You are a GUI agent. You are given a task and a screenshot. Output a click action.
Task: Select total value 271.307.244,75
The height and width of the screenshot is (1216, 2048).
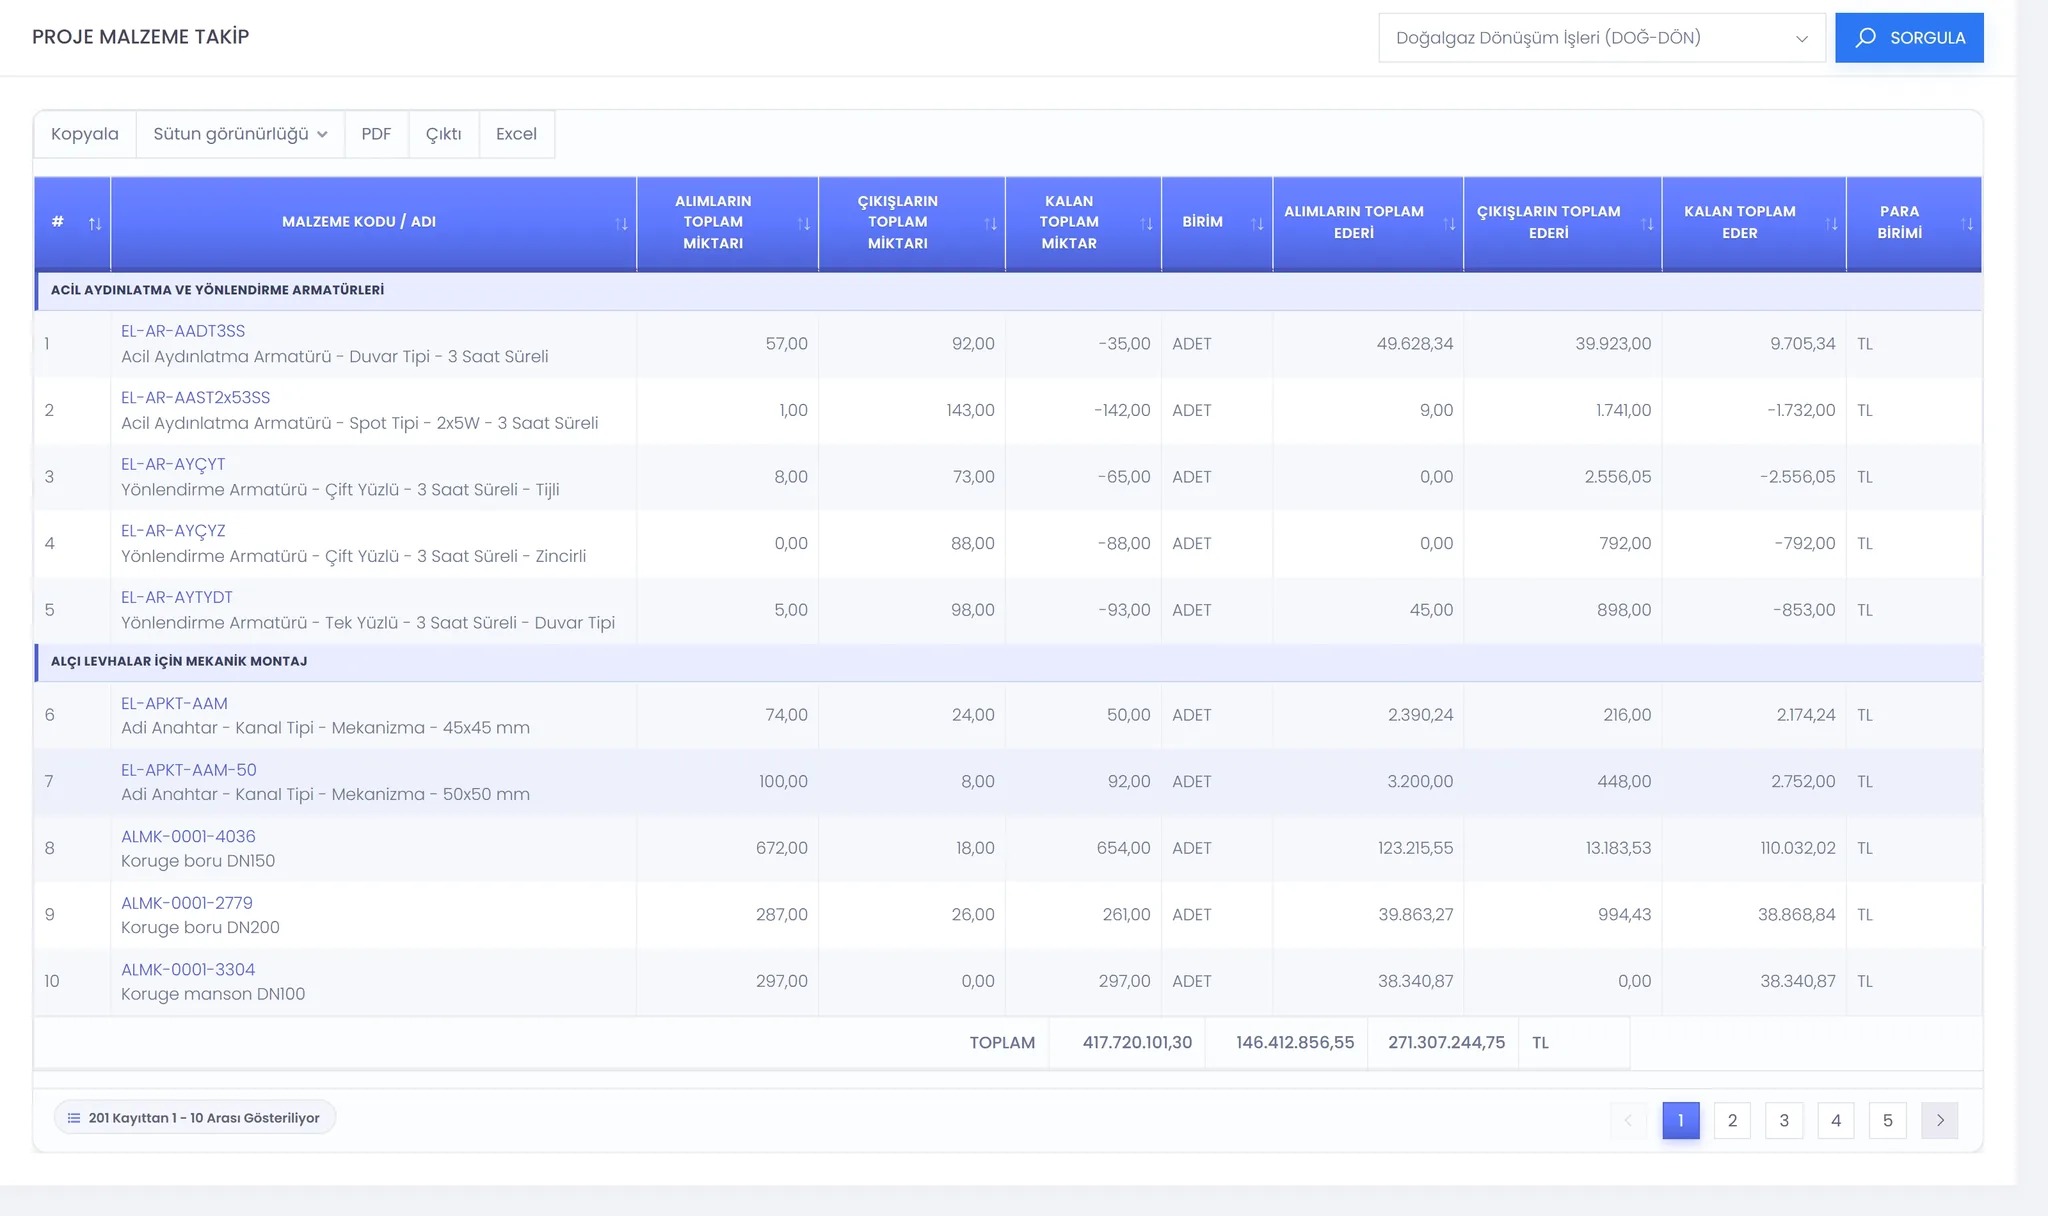click(1446, 1042)
